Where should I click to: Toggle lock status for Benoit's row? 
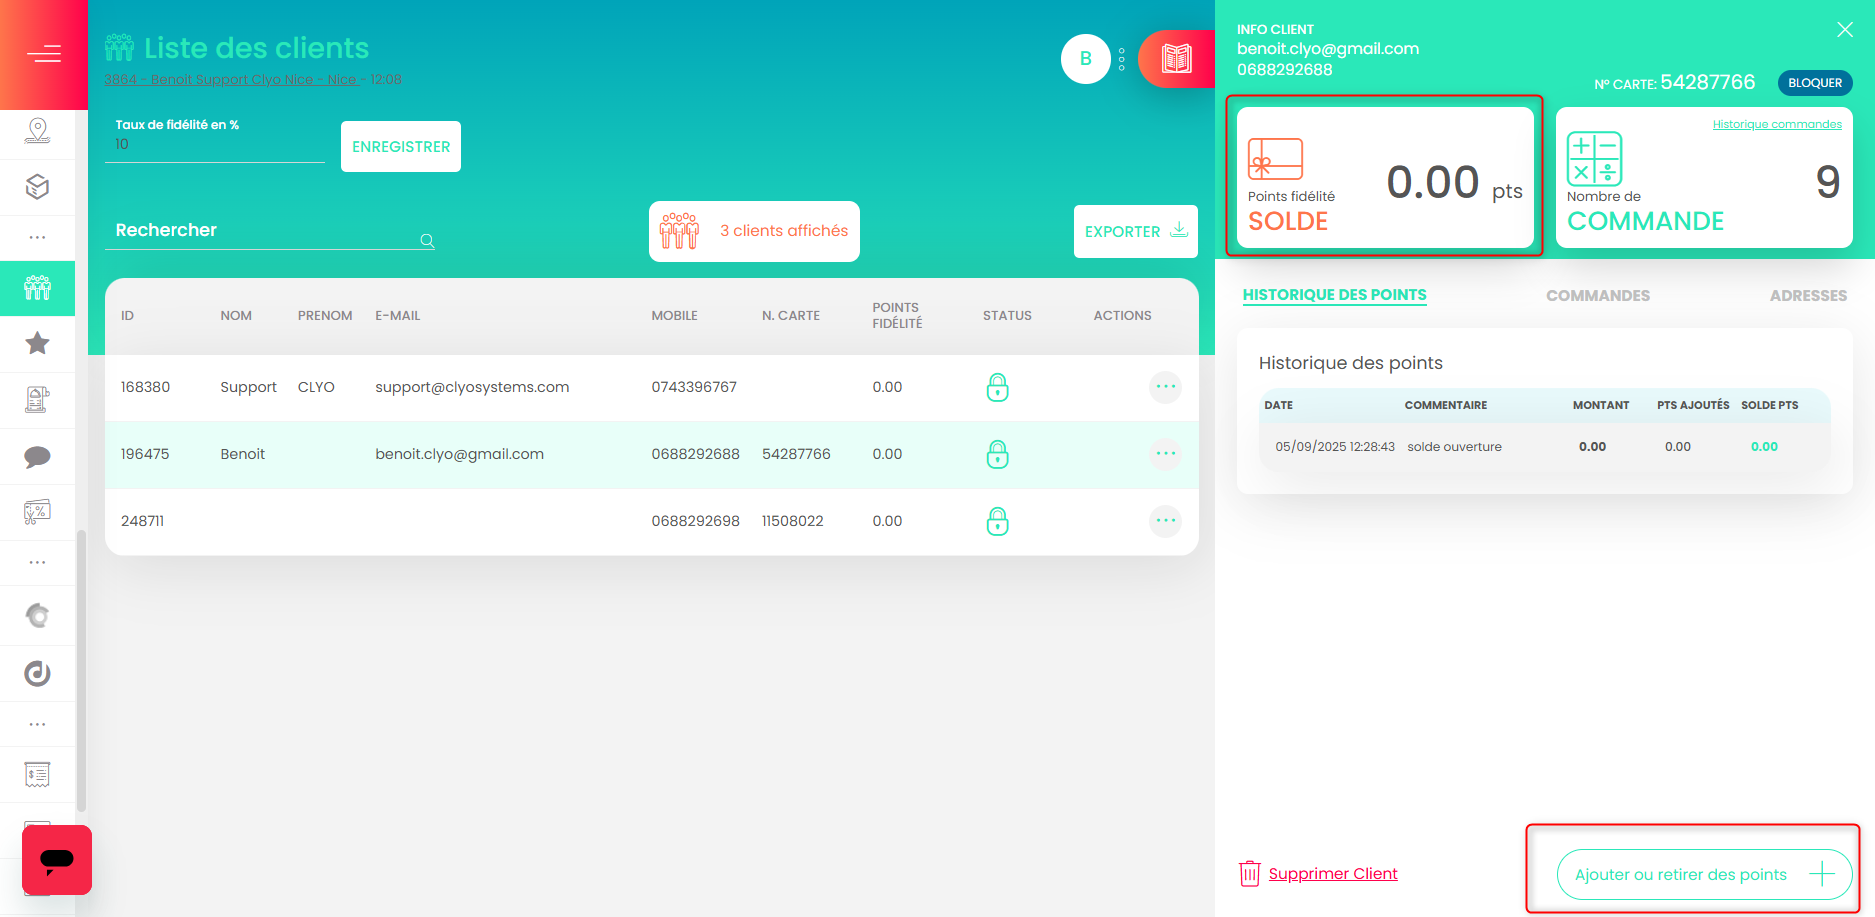pos(997,454)
